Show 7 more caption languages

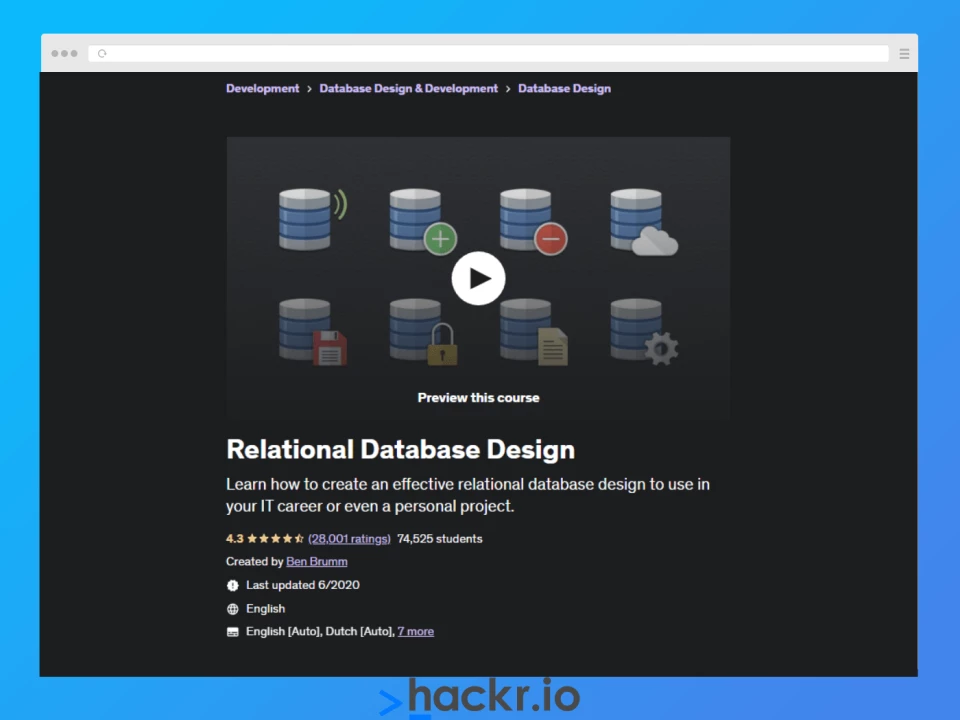tap(416, 631)
